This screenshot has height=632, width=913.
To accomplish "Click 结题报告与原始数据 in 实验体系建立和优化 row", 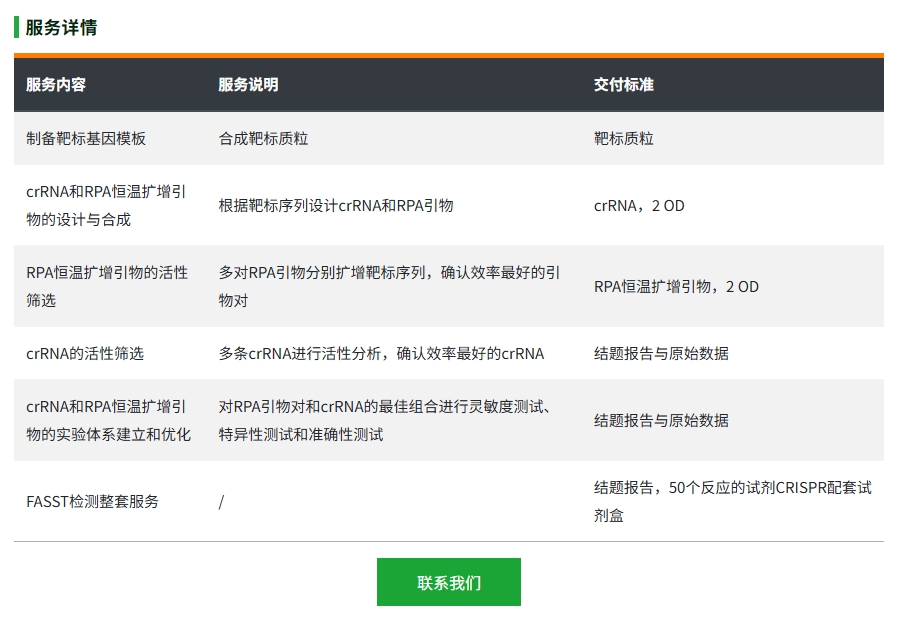I will 661,421.
